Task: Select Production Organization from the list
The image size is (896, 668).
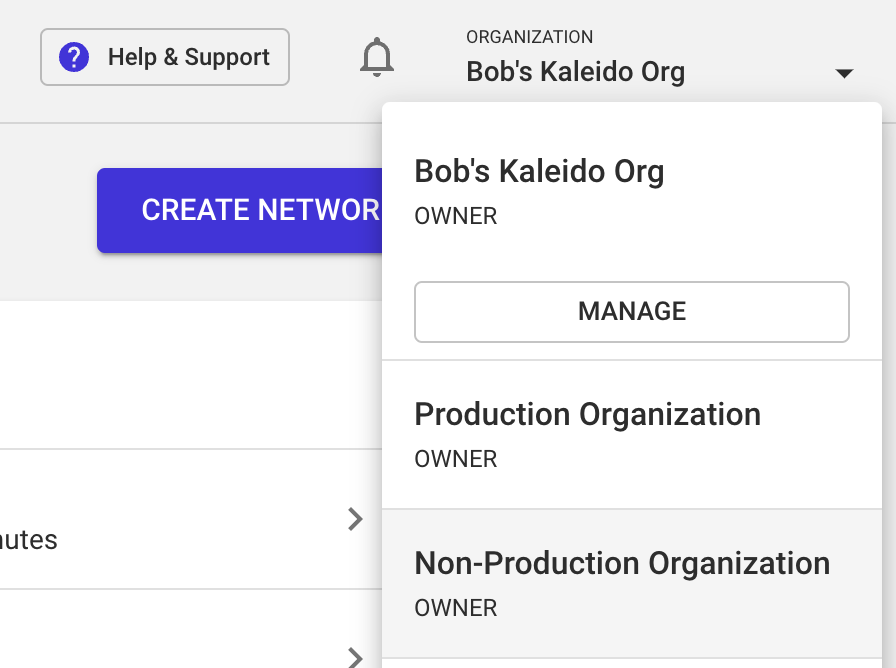Action: pyautogui.click(x=587, y=414)
